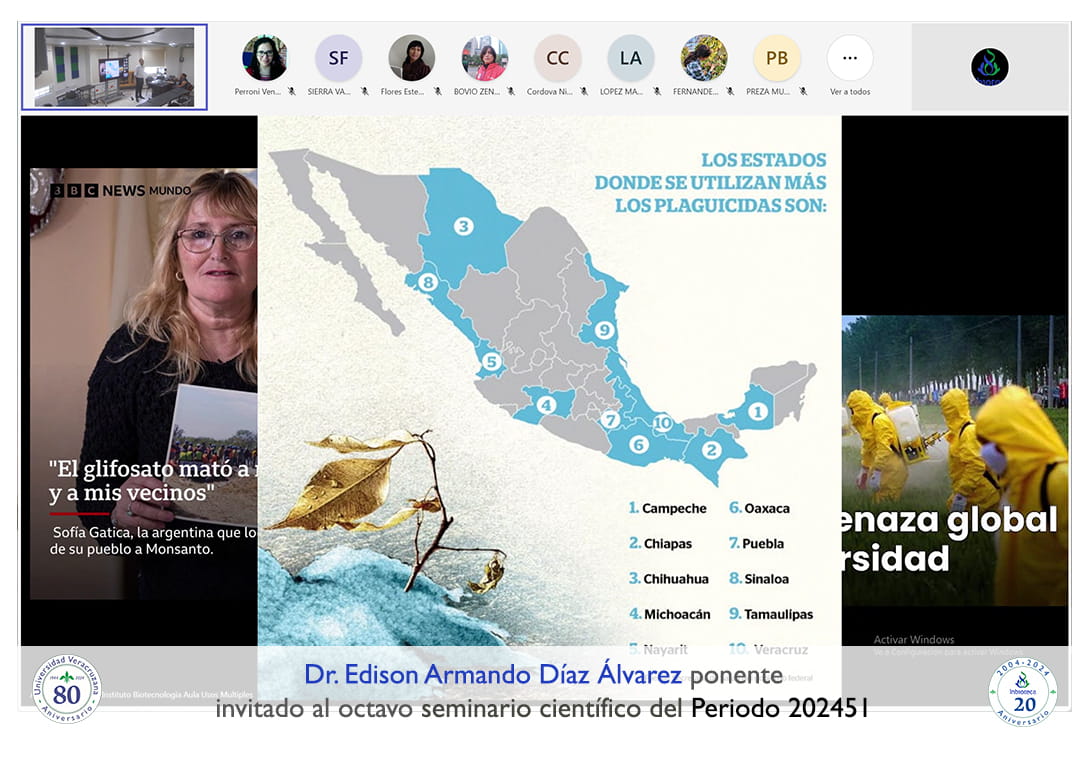Image resolution: width=1090 pixels, height=760 pixels.
Task: Select FERNANDEZ's participant photo avatar
Action: click(703, 58)
